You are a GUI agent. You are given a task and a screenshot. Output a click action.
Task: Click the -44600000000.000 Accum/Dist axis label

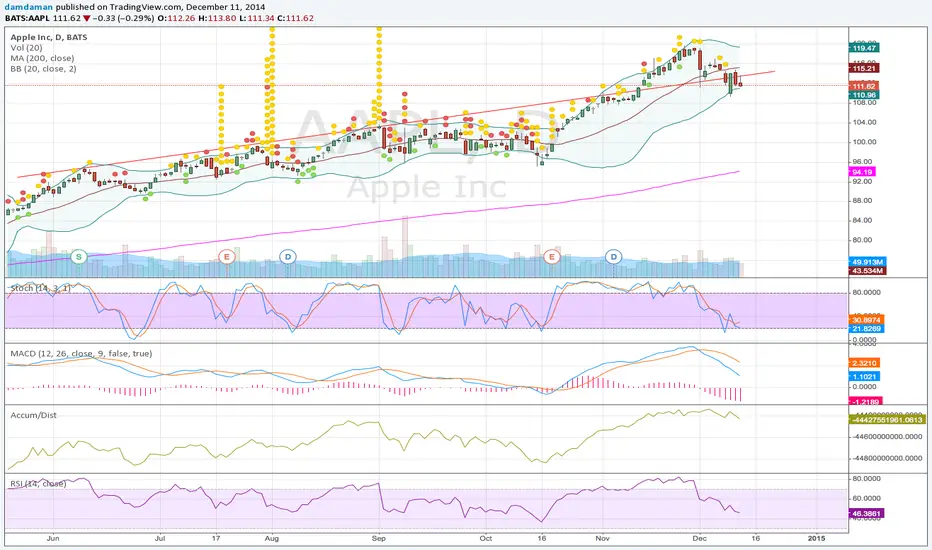[887, 437]
